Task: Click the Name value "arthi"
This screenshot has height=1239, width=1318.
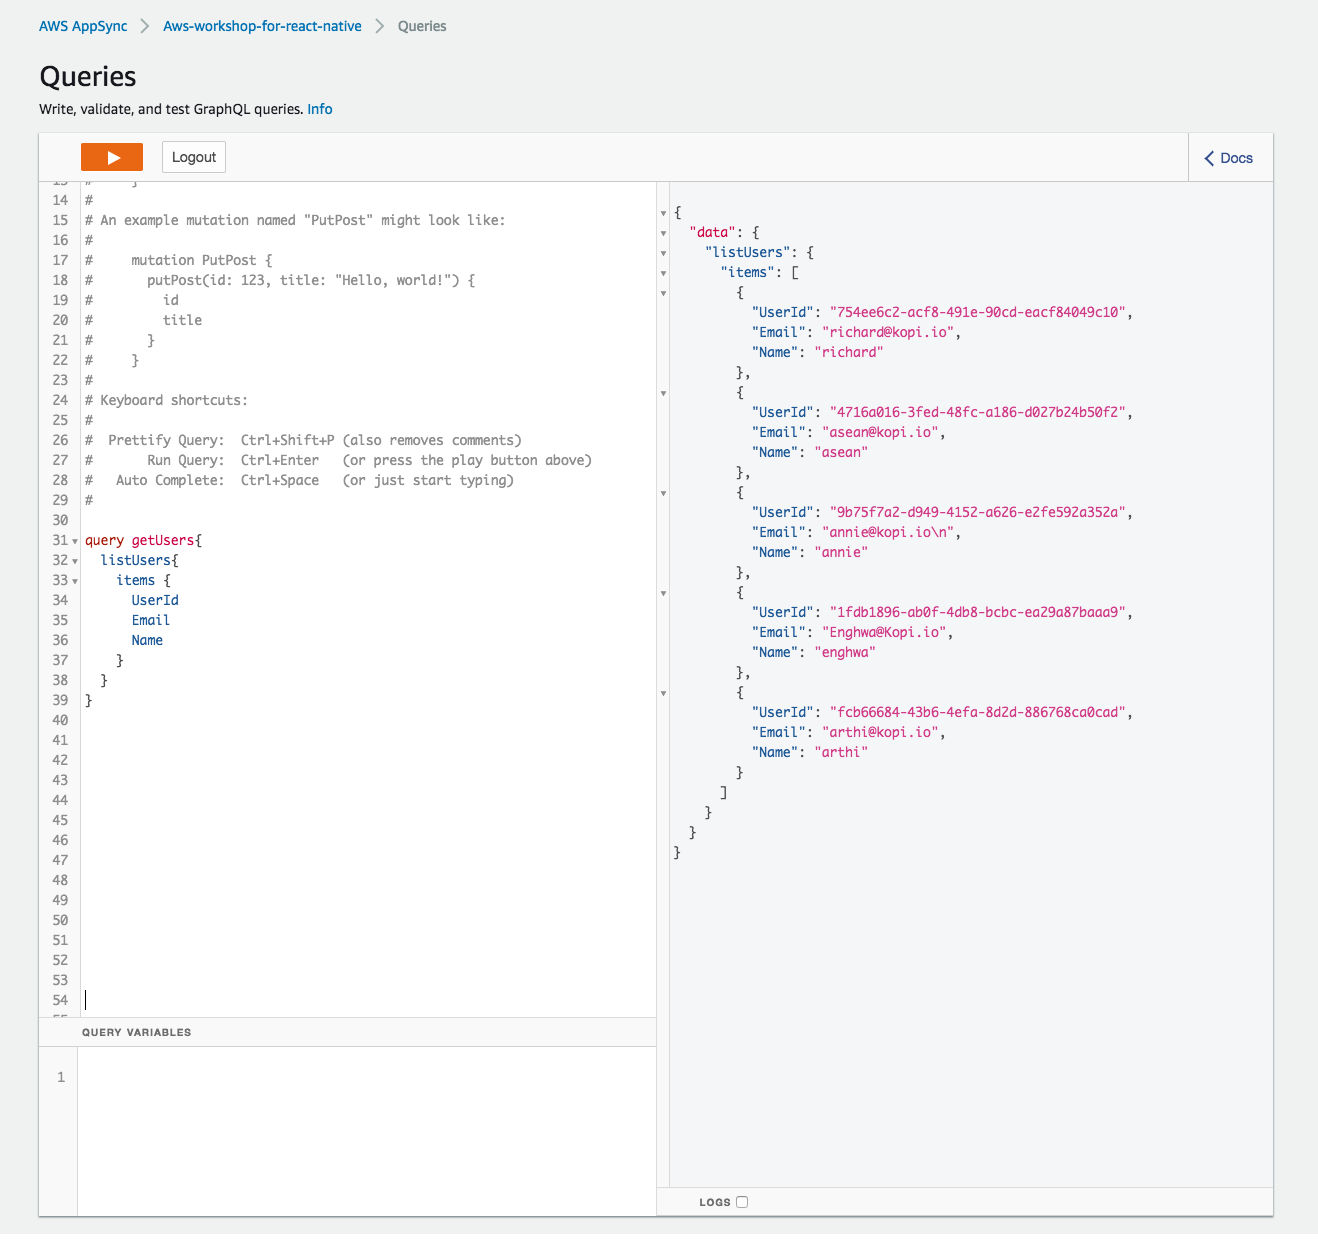Action: pyautogui.click(x=841, y=752)
